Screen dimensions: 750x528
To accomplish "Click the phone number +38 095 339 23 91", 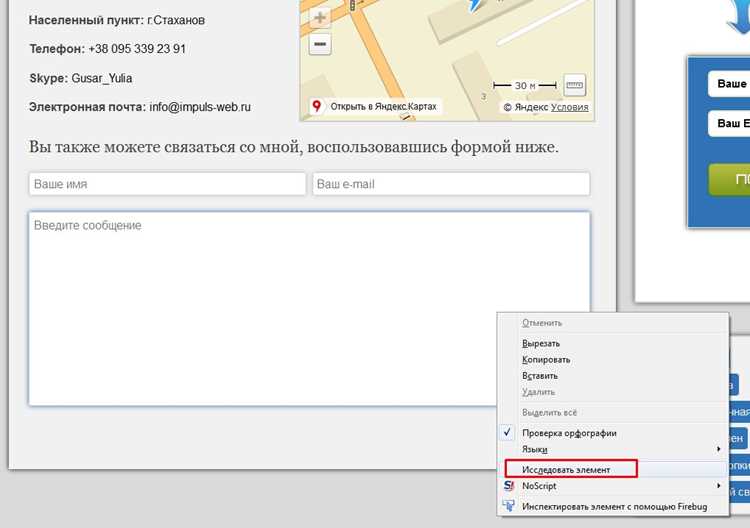I will pyautogui.click(x=137, y=49).
